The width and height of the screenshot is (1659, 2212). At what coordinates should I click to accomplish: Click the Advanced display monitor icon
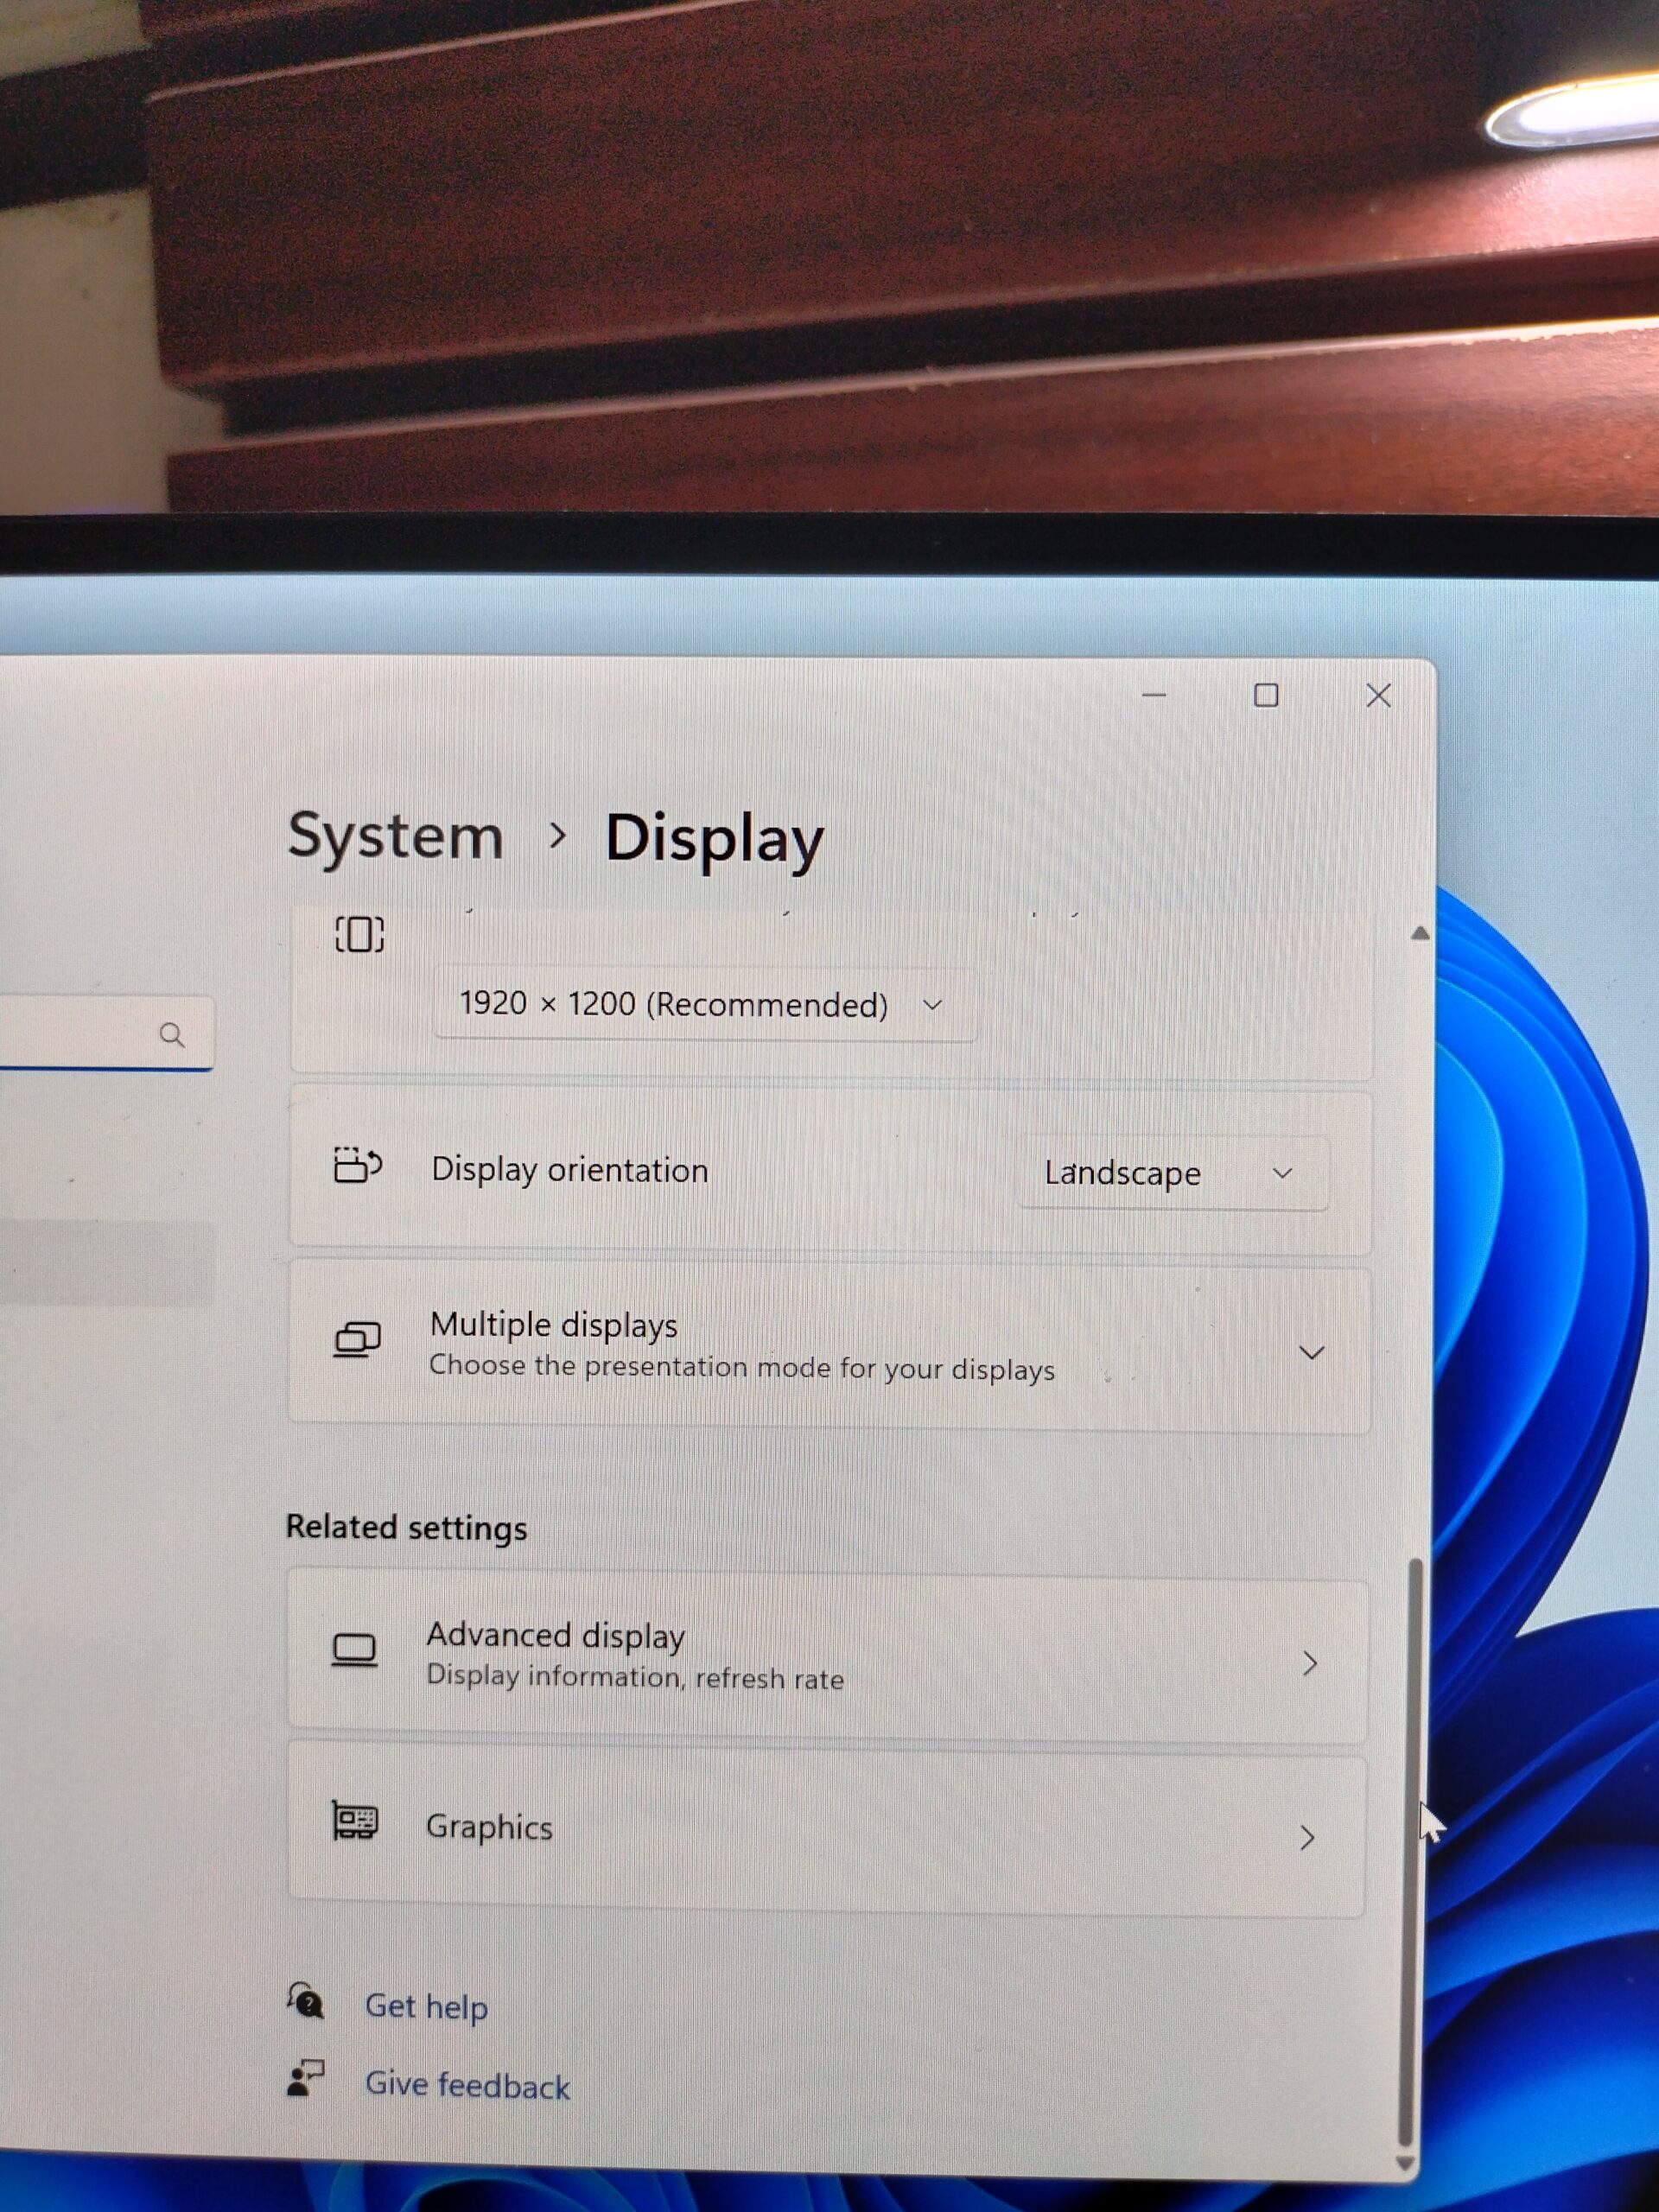(x=354, y=1650)
